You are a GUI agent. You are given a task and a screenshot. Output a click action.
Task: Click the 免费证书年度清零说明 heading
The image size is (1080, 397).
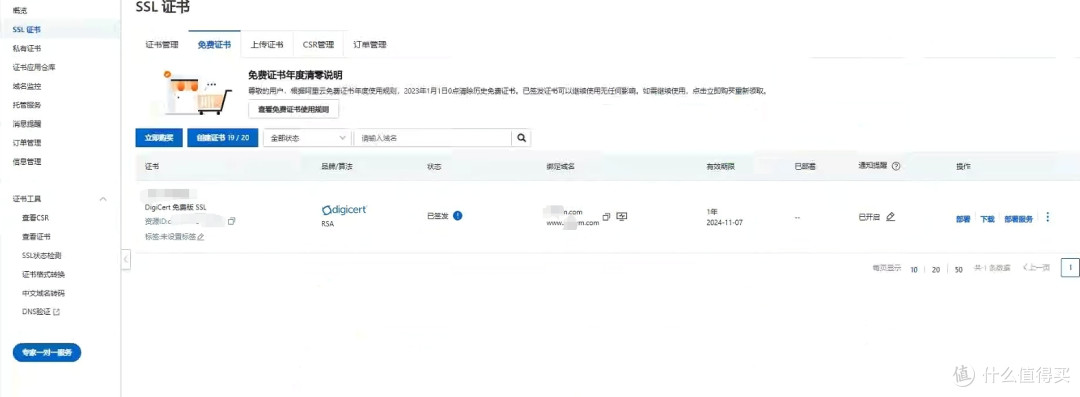click(x=295, y=75)
